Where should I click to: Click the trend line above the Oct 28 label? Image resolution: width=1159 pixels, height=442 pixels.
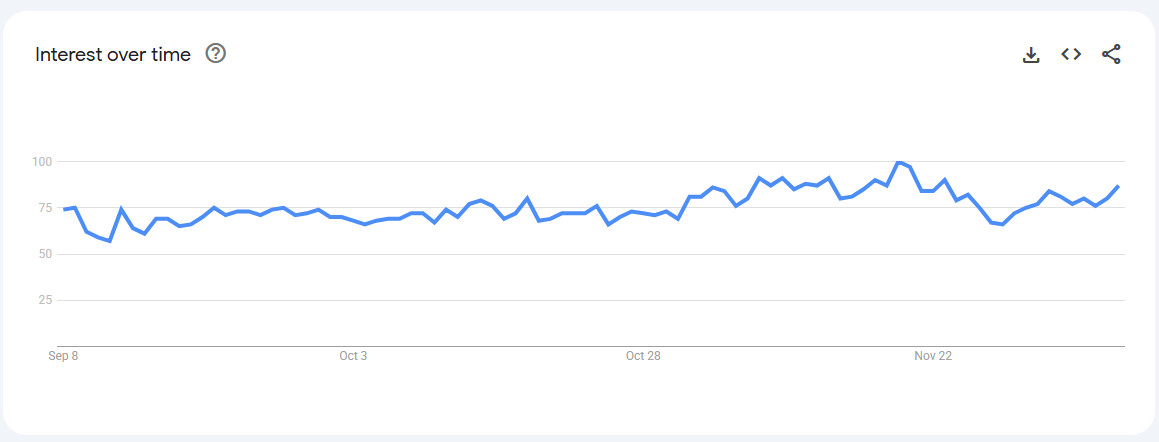[x=643, y=213]
